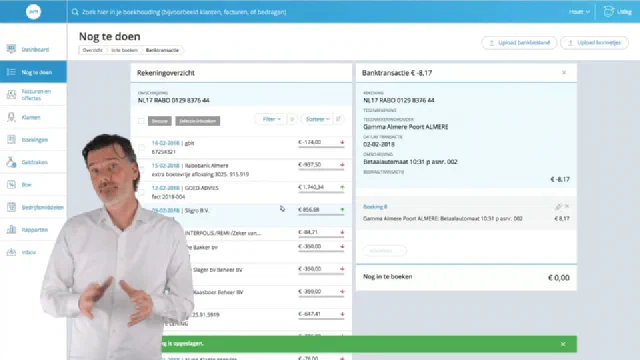Image resolution: width=640 pixels, height=360 pixels.
Task: Click the € 0,00 Nog in te boeken amount
Action: tap(558, 278)
